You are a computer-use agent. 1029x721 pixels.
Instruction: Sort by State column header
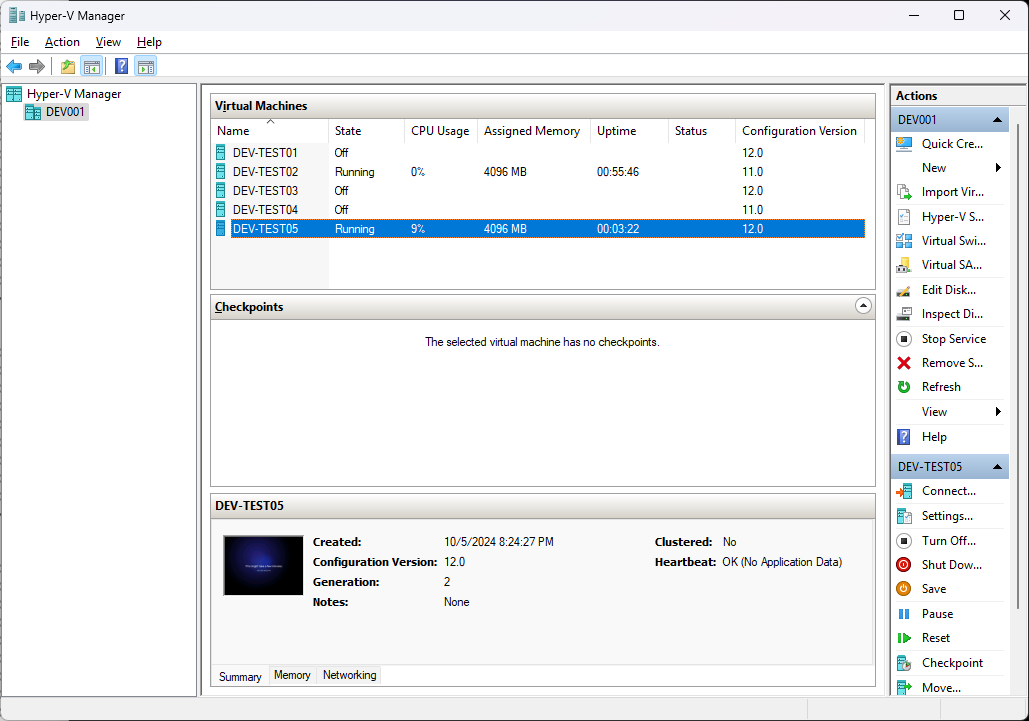(x=366, y=131)
